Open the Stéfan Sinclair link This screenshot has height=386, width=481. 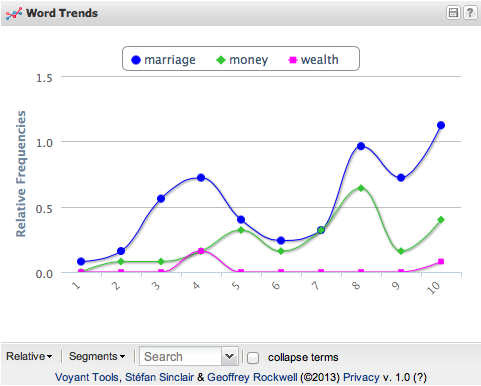[159, 377]
